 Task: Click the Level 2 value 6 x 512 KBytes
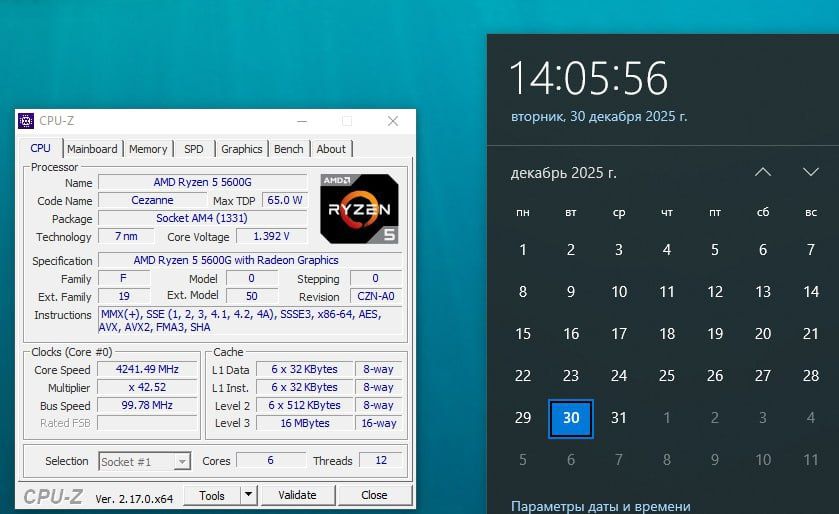pos(304,405)
